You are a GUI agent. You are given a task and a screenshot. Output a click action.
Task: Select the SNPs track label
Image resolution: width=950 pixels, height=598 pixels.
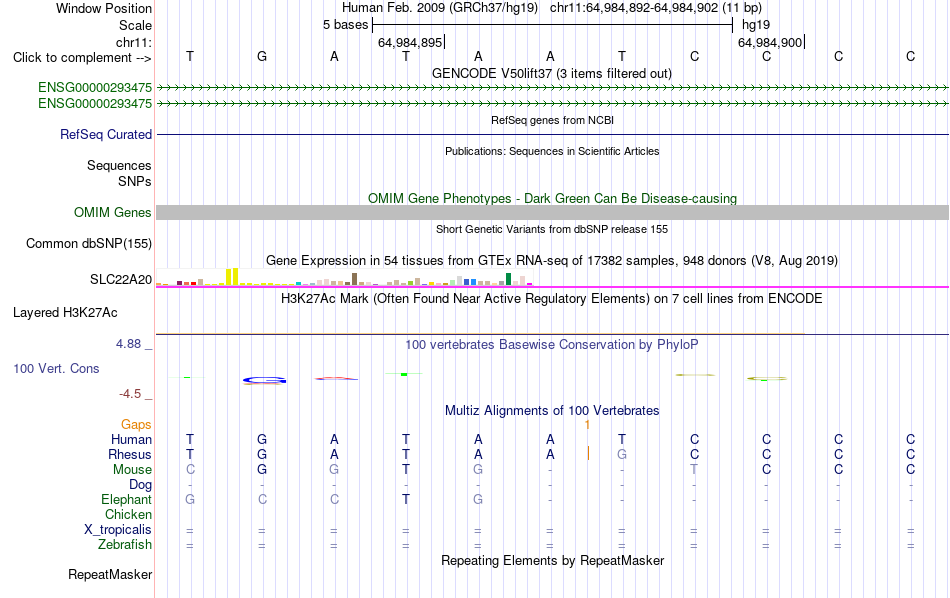point(135,181)
